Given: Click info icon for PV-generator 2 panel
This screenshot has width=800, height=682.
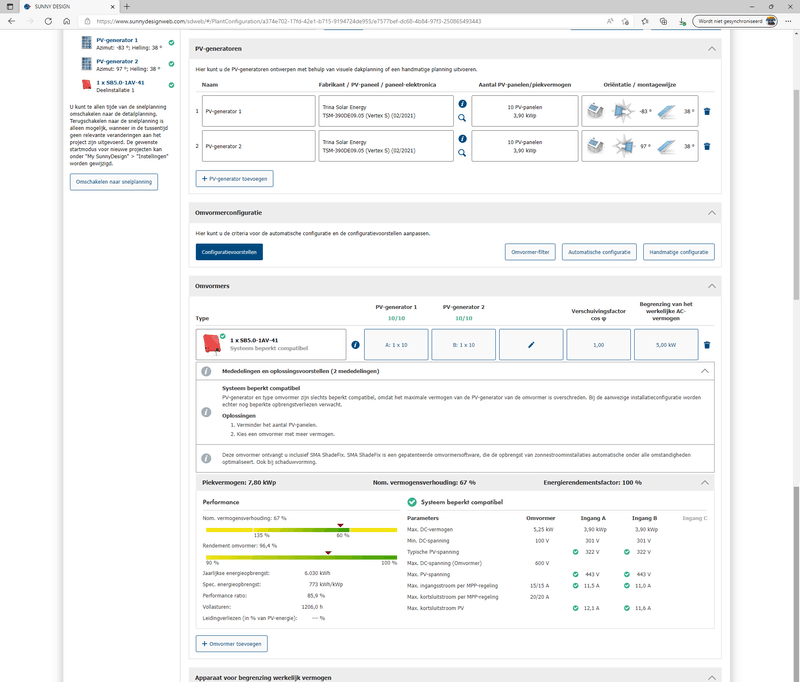Looking at the screenshot, I should (x=462, y=139).
